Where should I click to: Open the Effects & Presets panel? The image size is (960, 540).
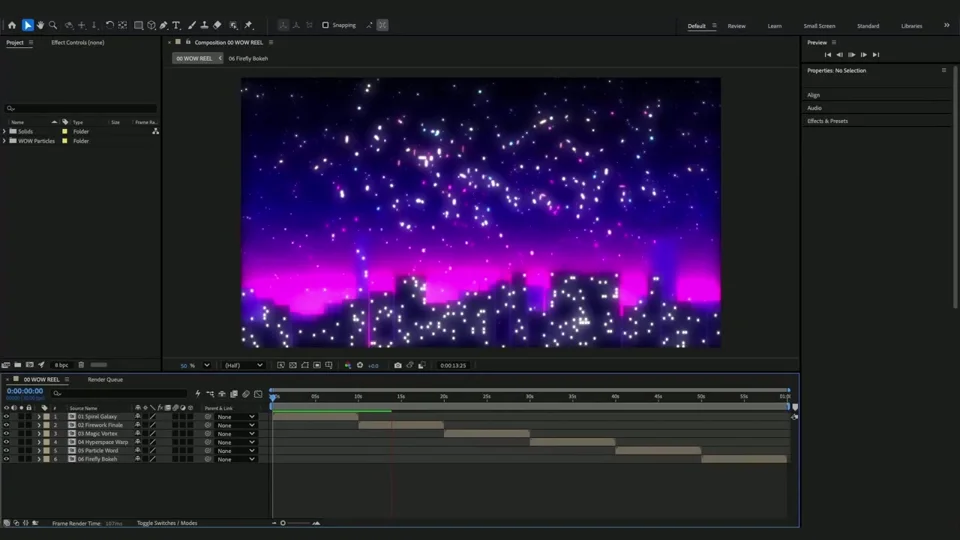(827, 121)
